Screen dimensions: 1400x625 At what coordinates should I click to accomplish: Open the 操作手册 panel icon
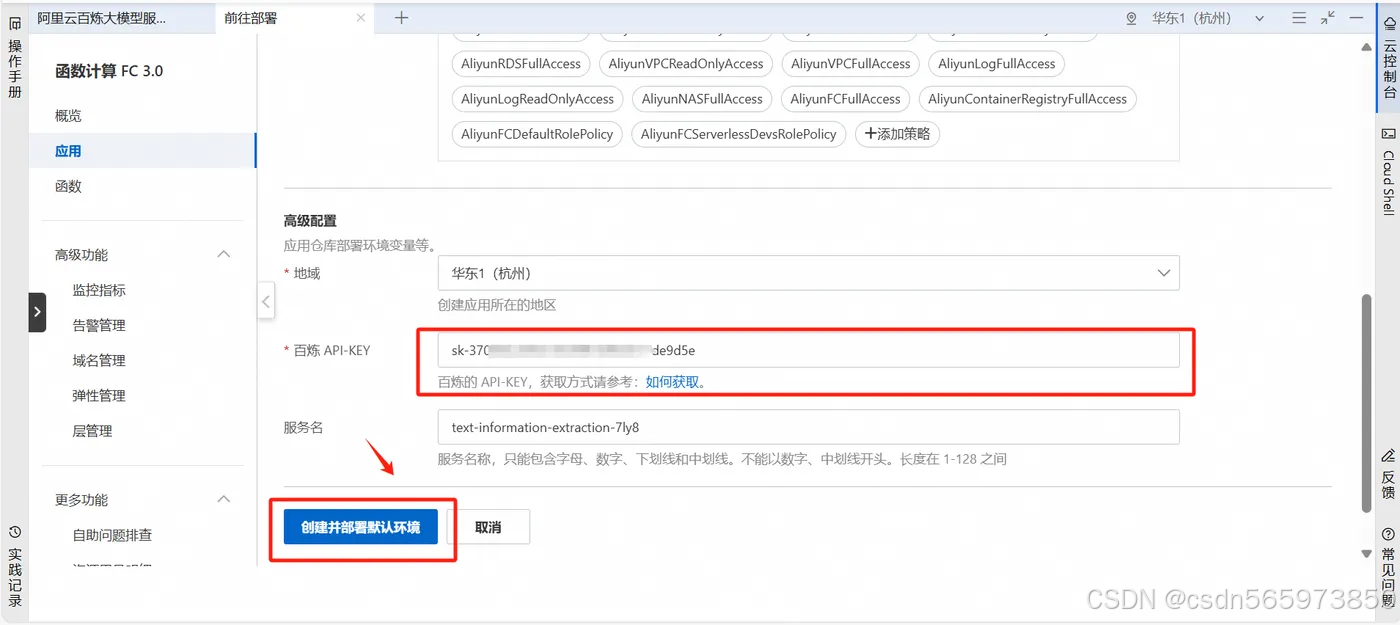(14, 24)
